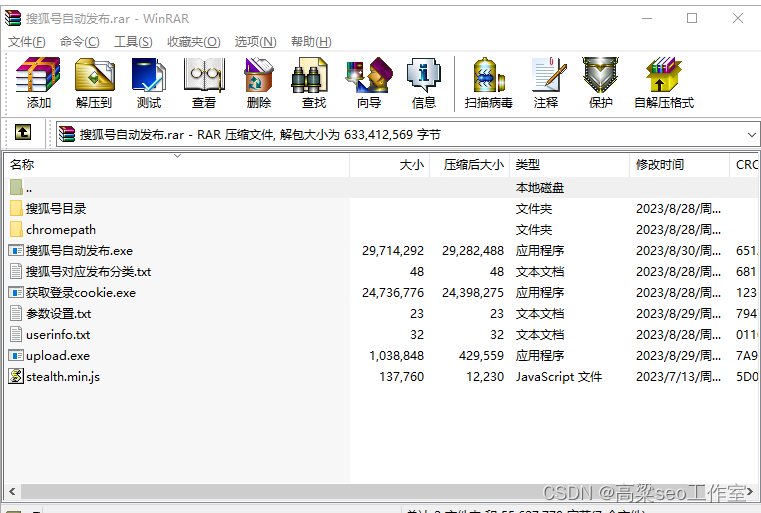Click the 搜狐号自动发布.exe application icon
The height and width of the screenshot is (513, 761).
(x=16, y=250)
